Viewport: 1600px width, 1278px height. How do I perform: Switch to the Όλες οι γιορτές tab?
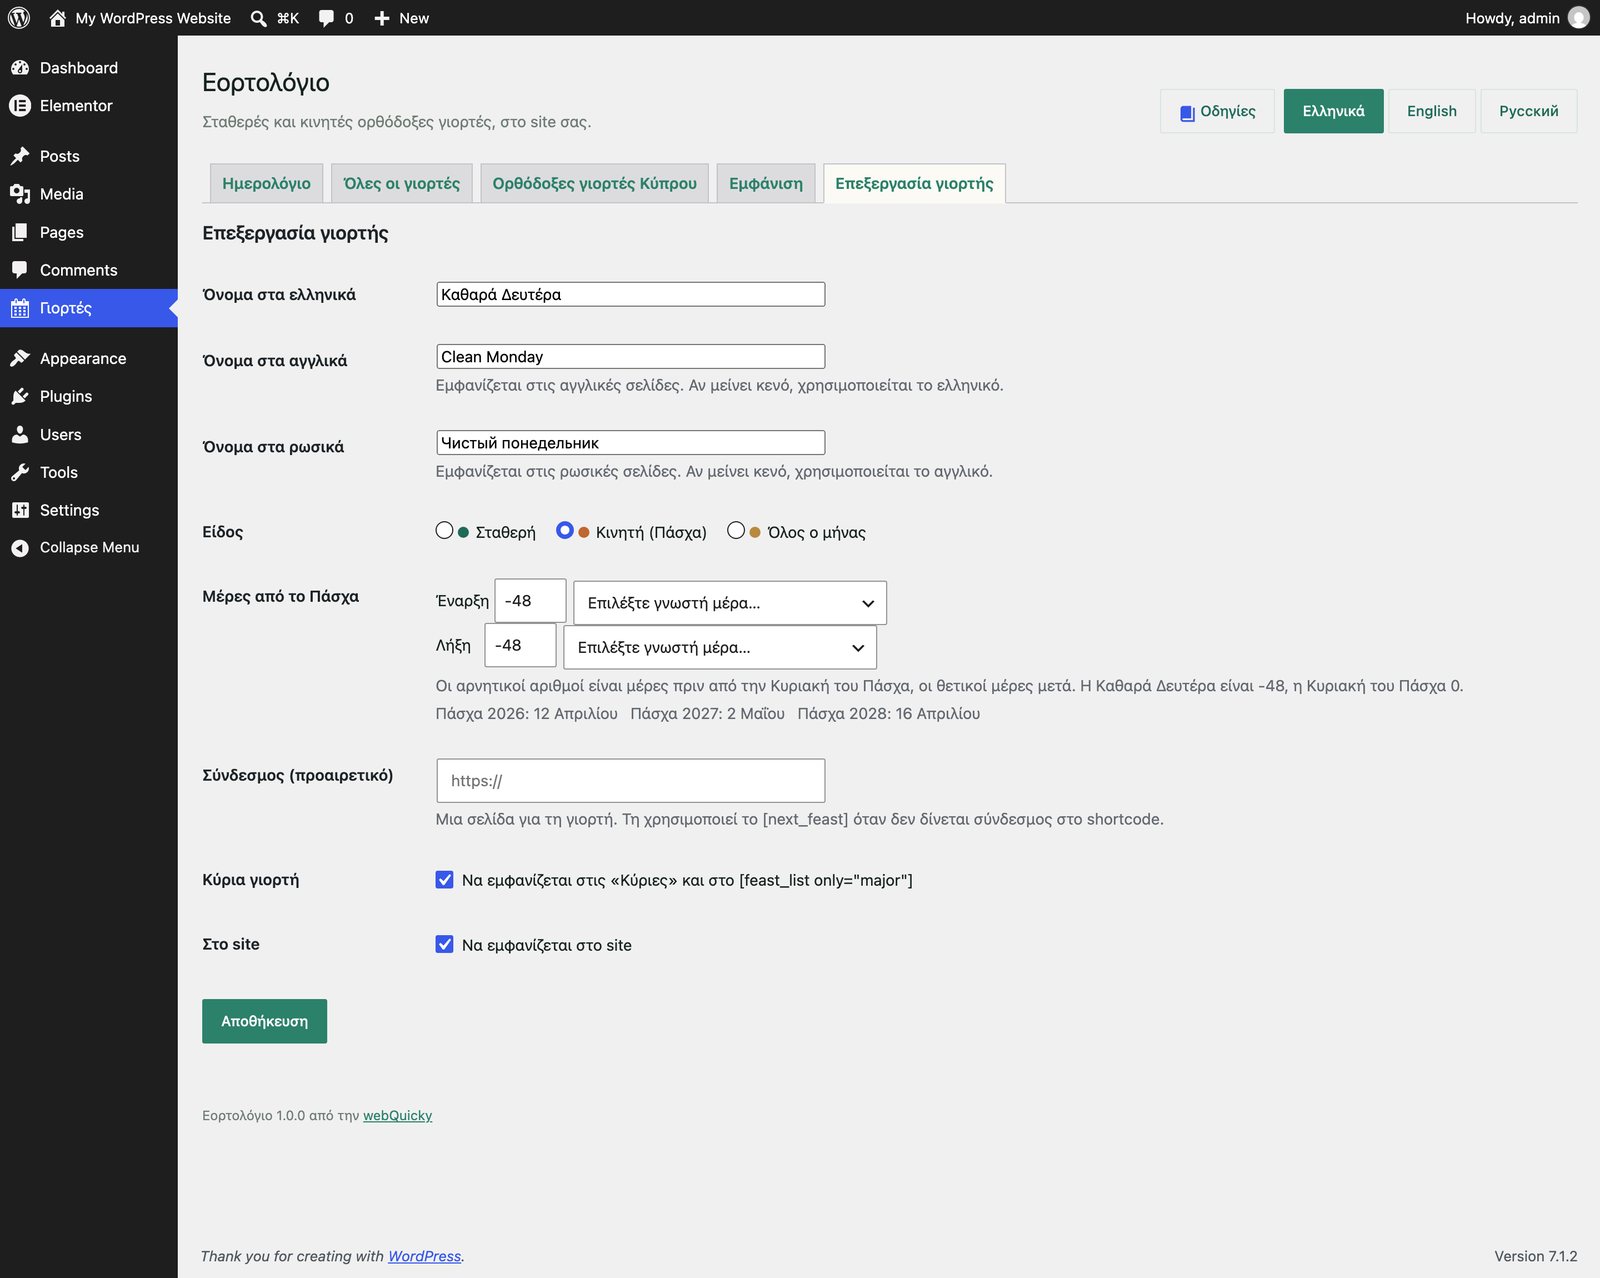click(x=401, y=183)
